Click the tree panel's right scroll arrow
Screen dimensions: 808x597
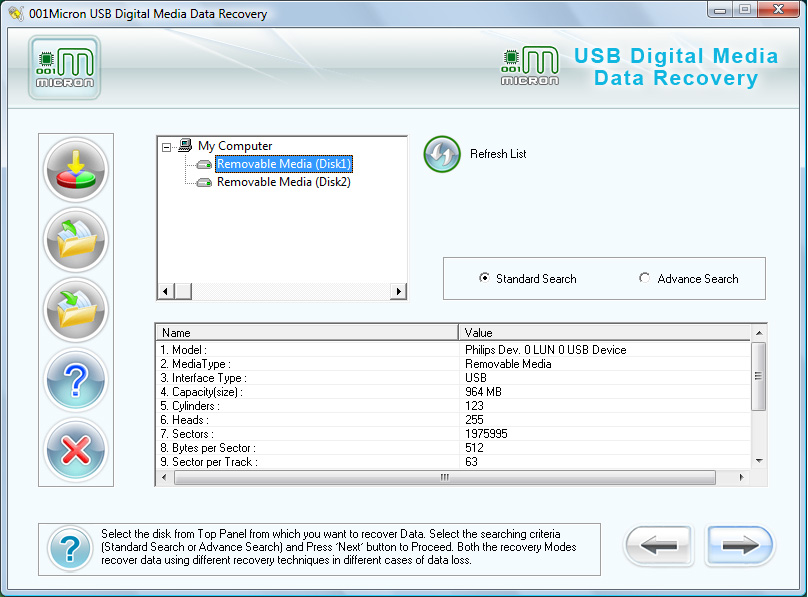click(x=399, y=291)
